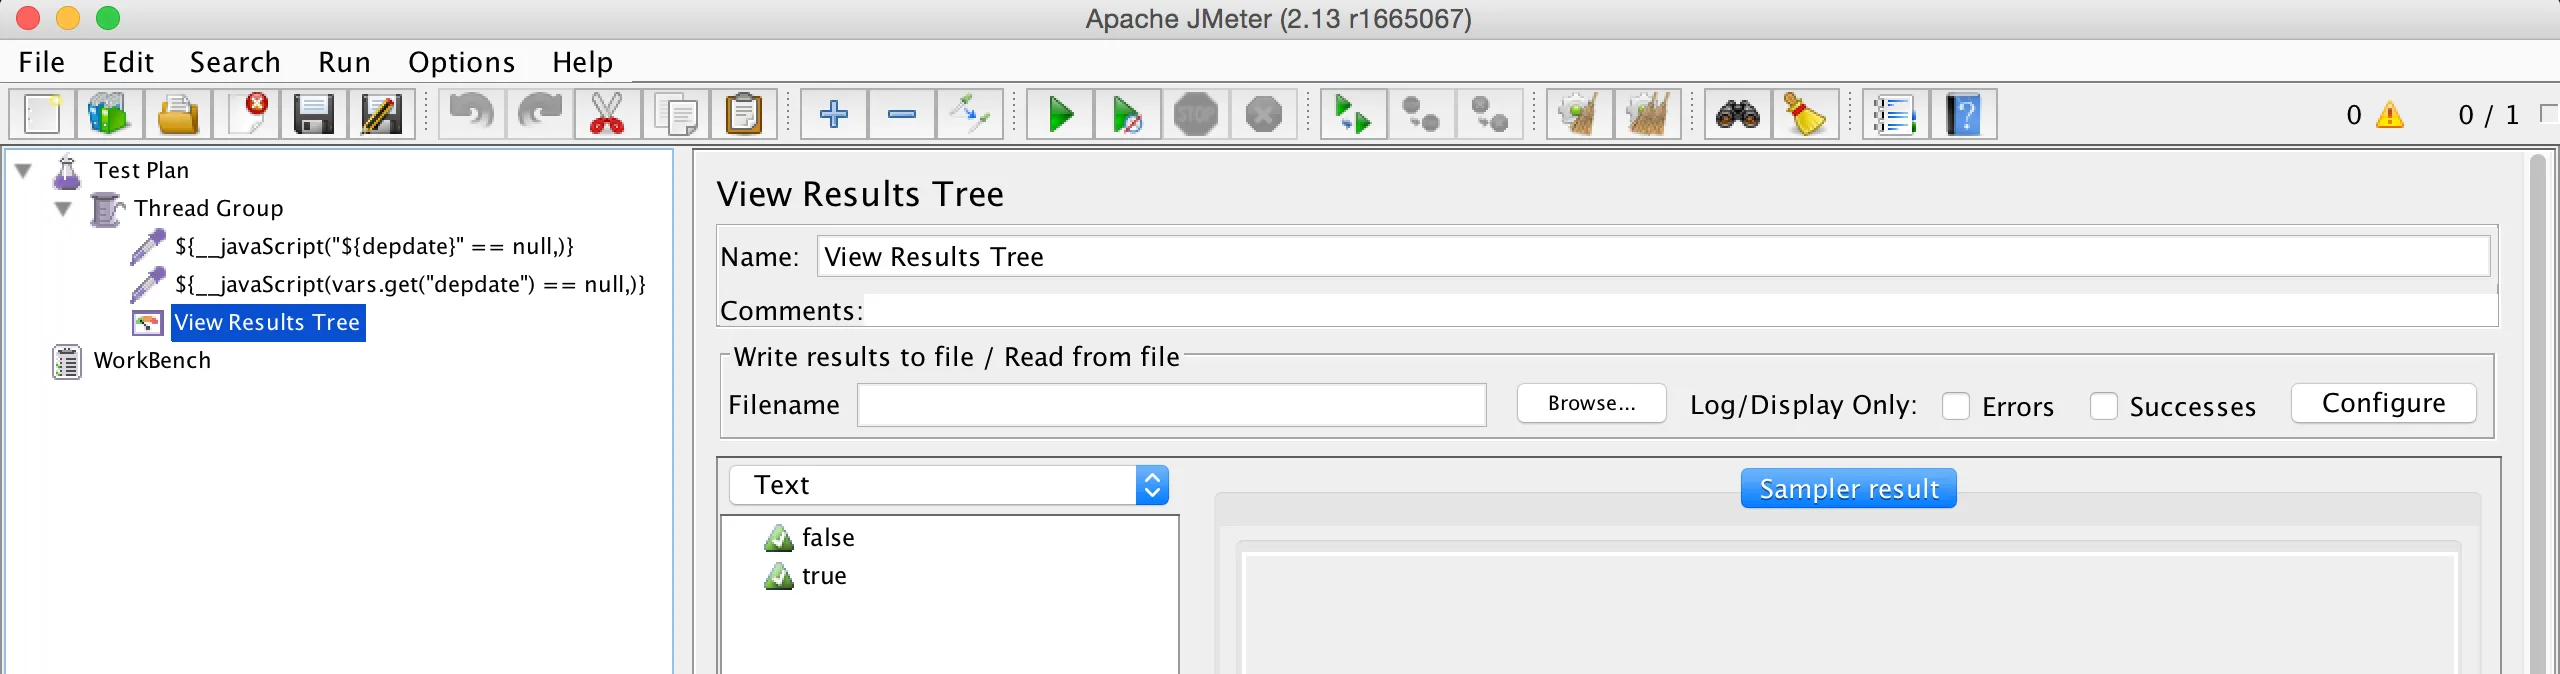Open the File menu
2560x674 pixels.
pyautogui.click(x=42, y=62)
